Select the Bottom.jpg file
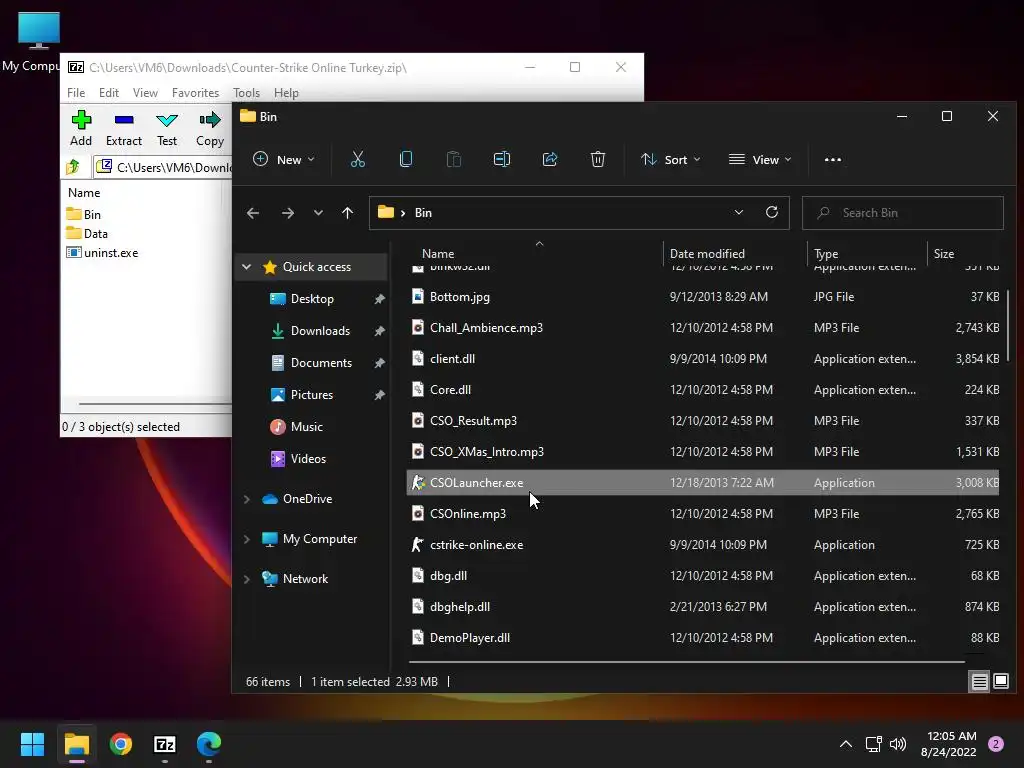The height and width of the screenshot is (768, 1024). pos(703,296)
